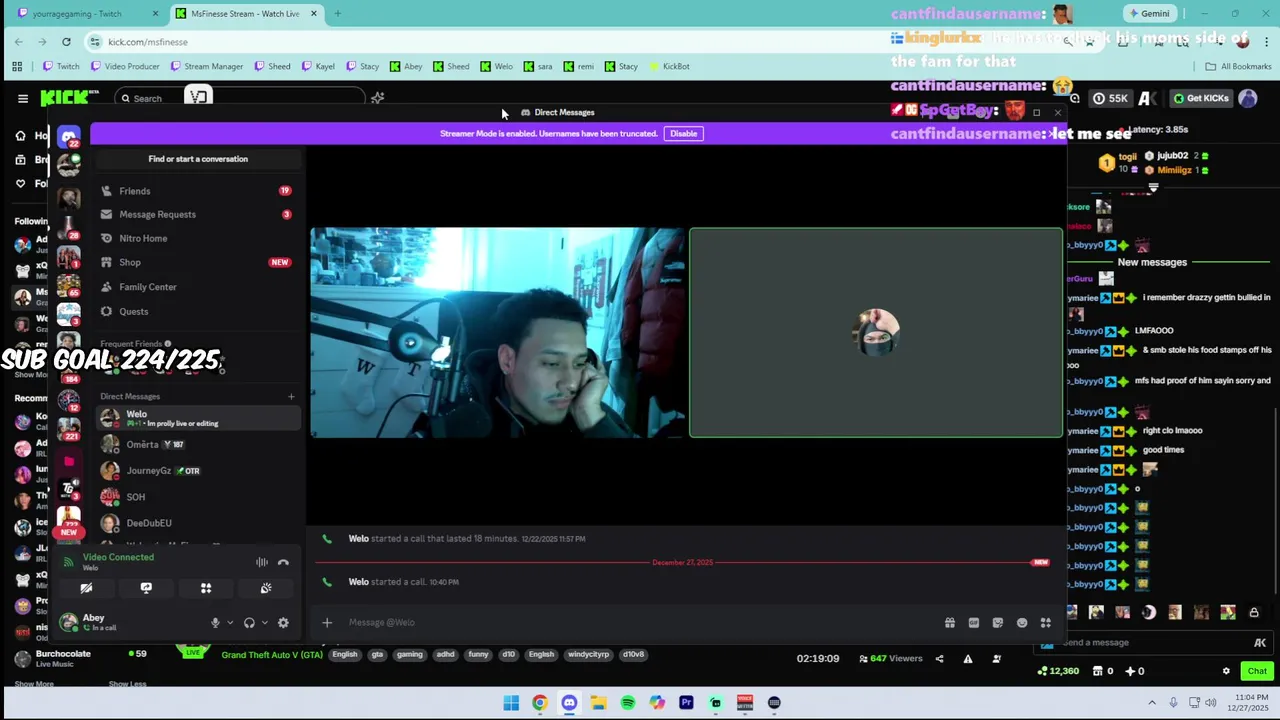
Task: Open the DeeDubEU direct message
Action: [x=197, y=522]
